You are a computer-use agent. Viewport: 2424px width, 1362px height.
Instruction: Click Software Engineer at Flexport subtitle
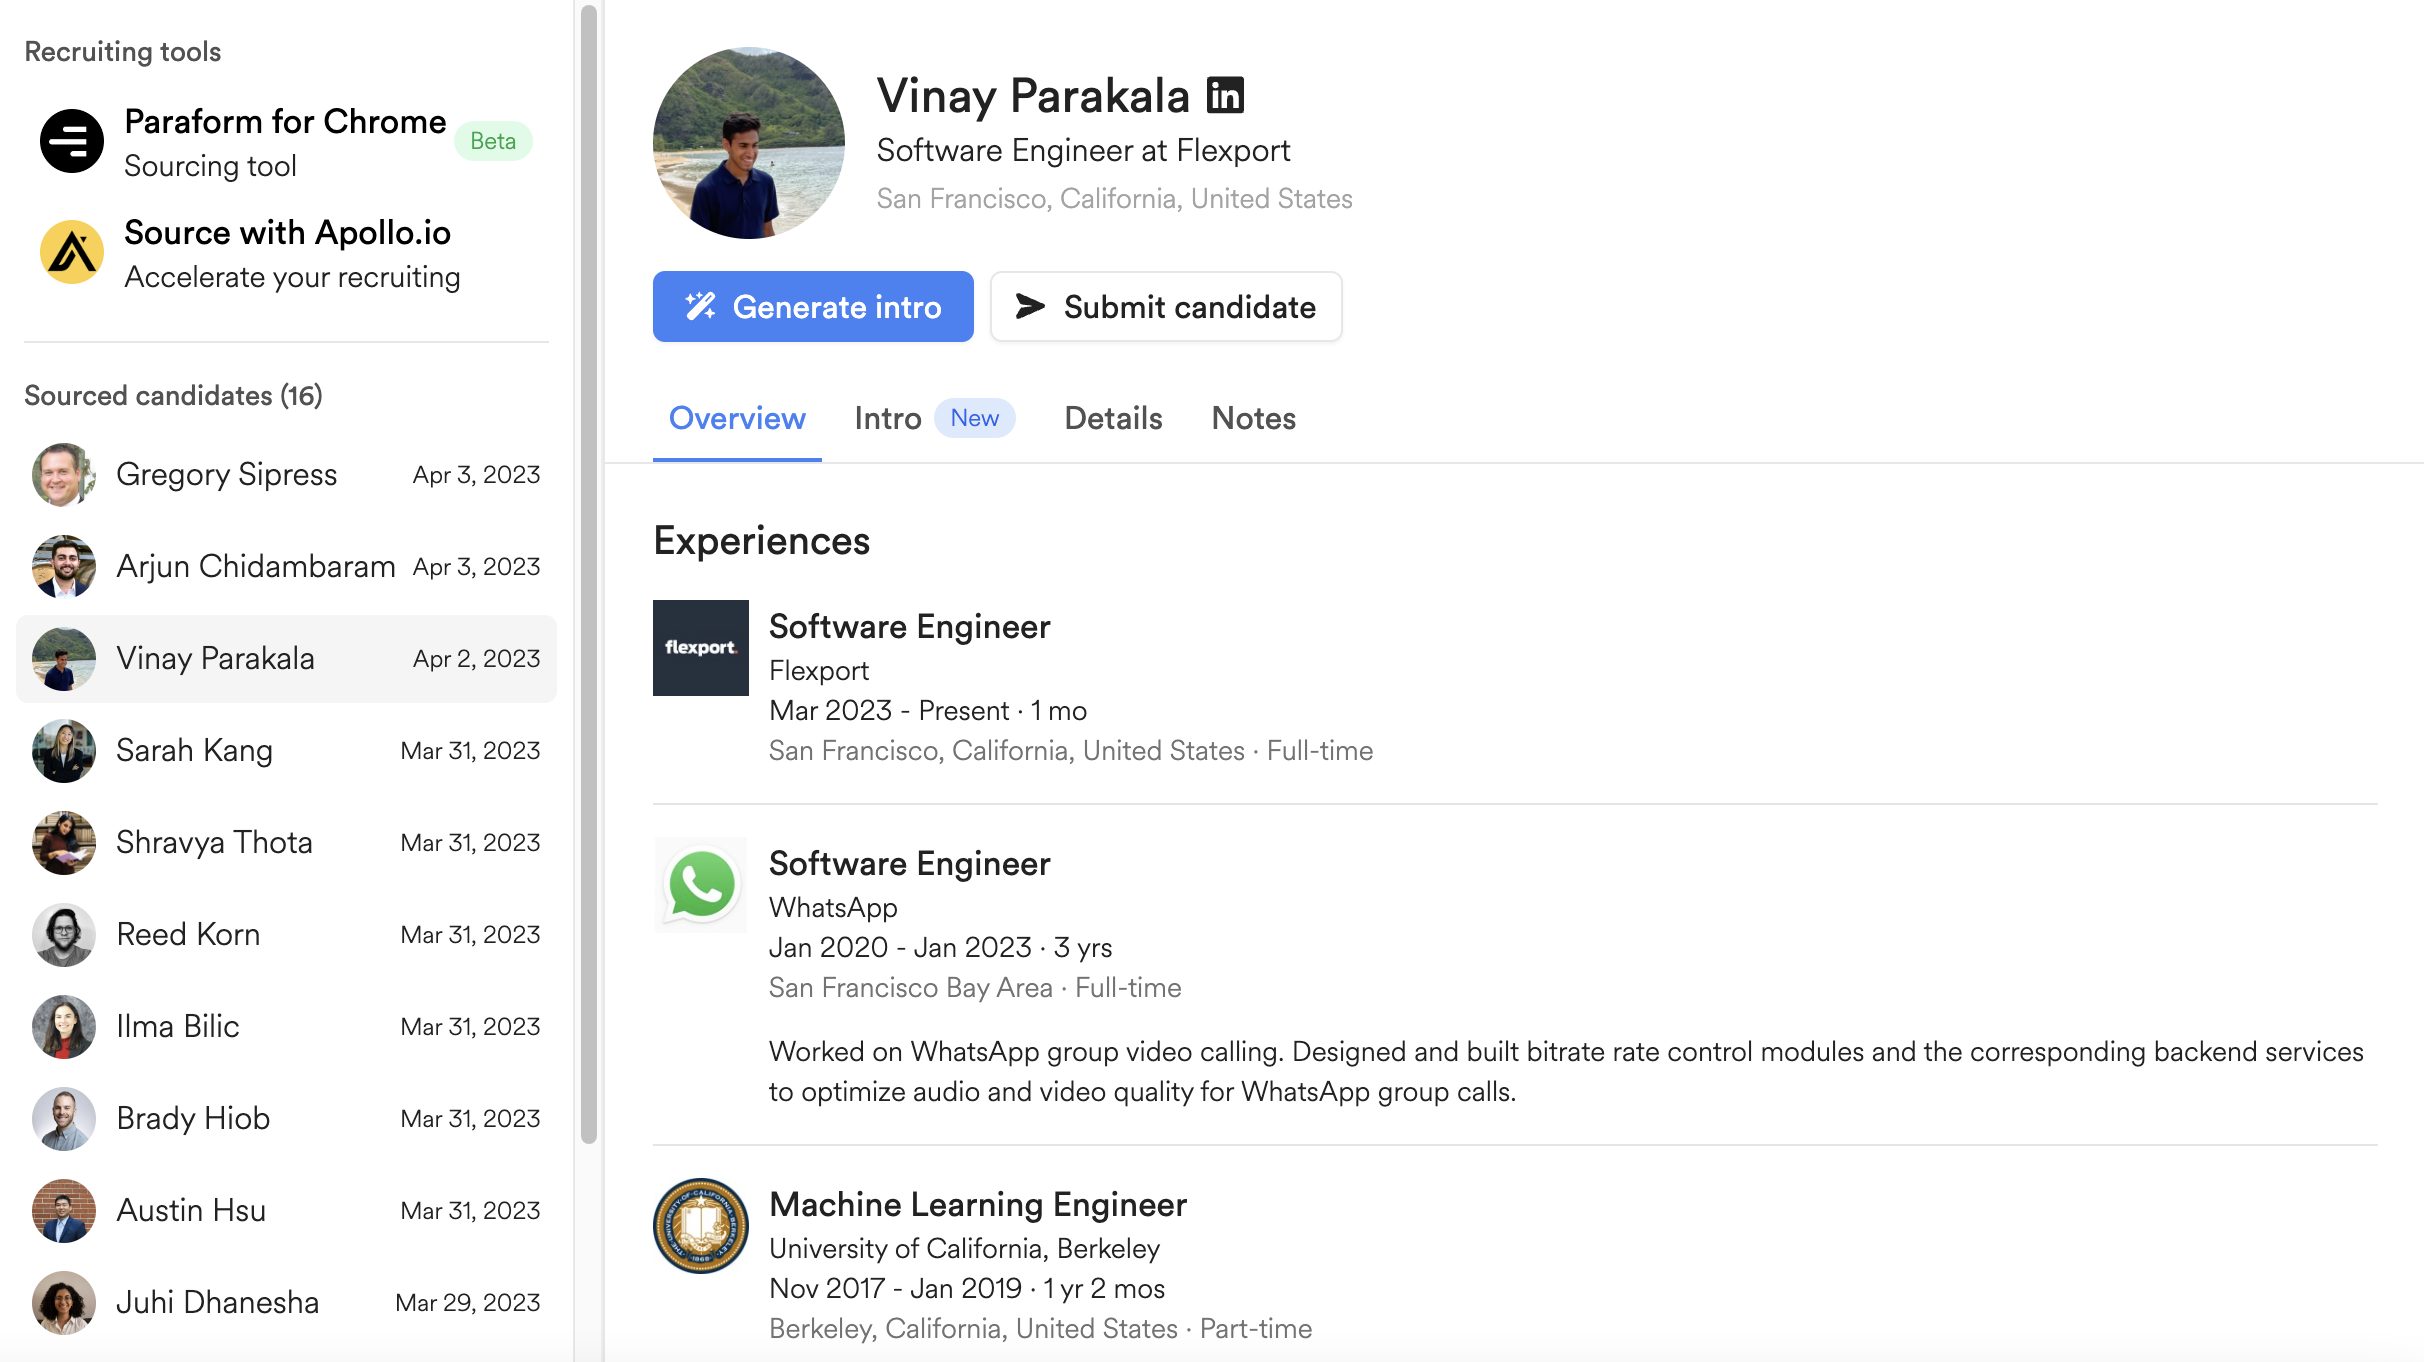click(1083, 150)
